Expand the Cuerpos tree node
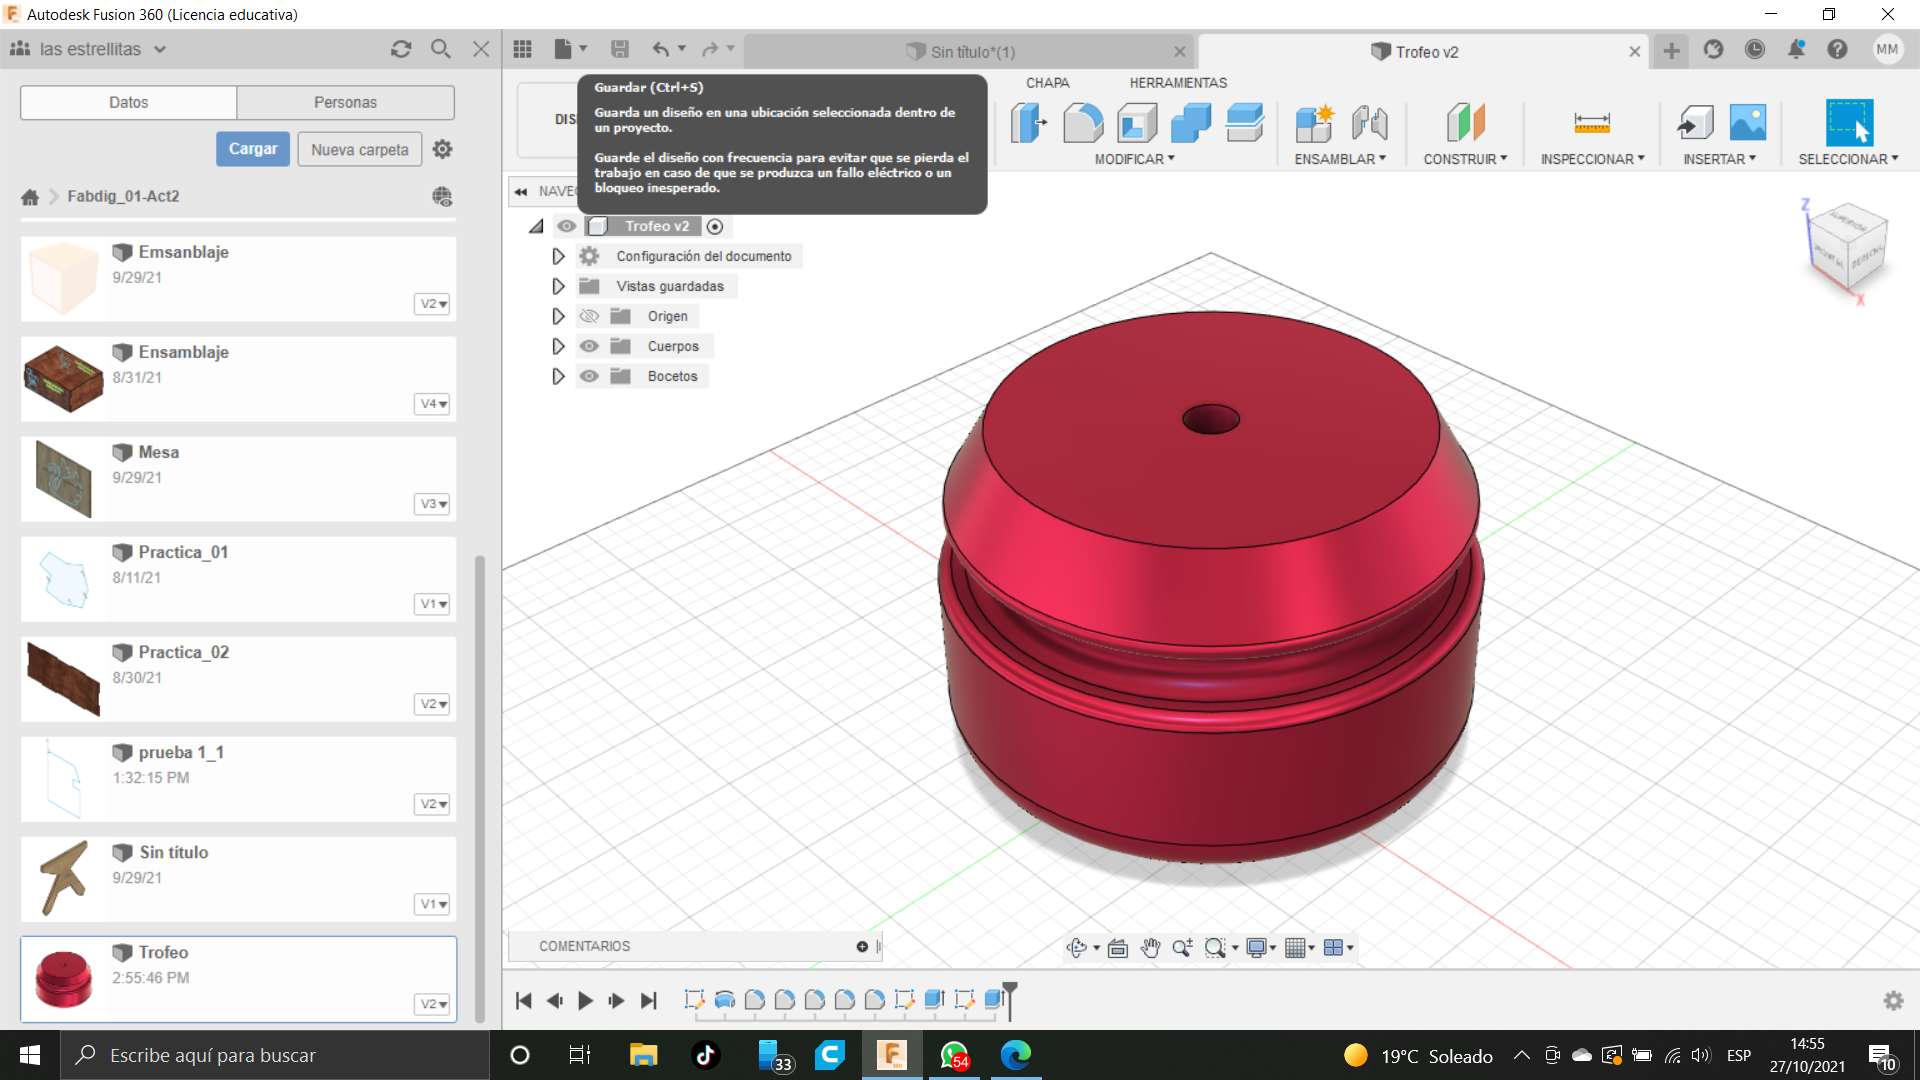The height and width of the screenshot is (1080, 1920). pyautogui.click(x=558, y=346)
